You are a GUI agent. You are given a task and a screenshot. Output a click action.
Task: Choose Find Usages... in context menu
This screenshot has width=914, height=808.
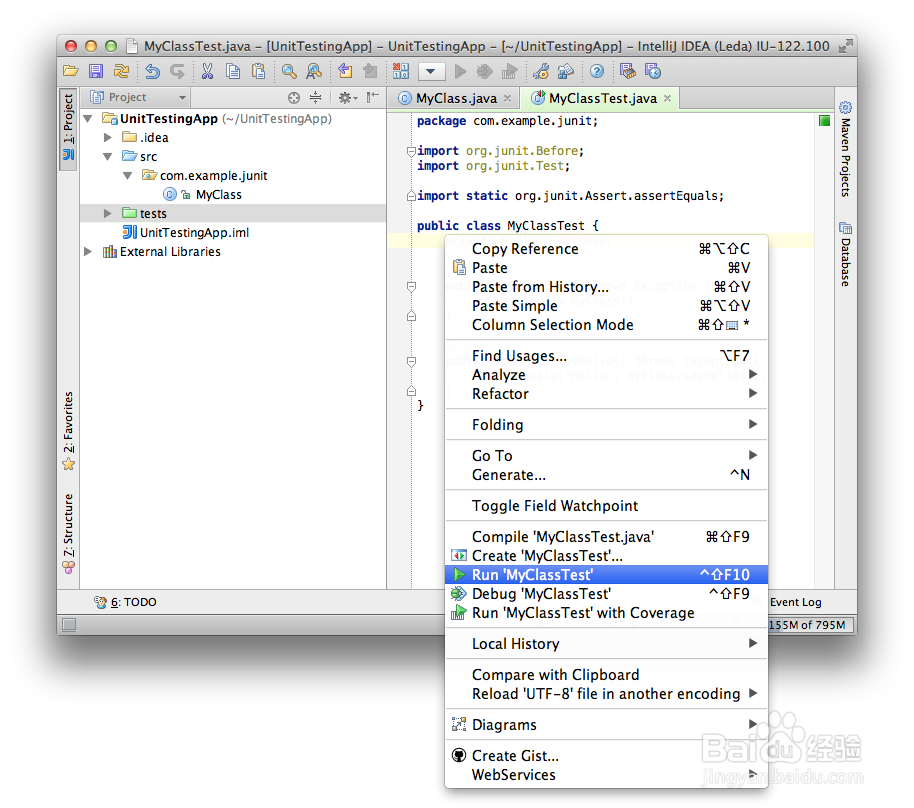tap(606, 356)
